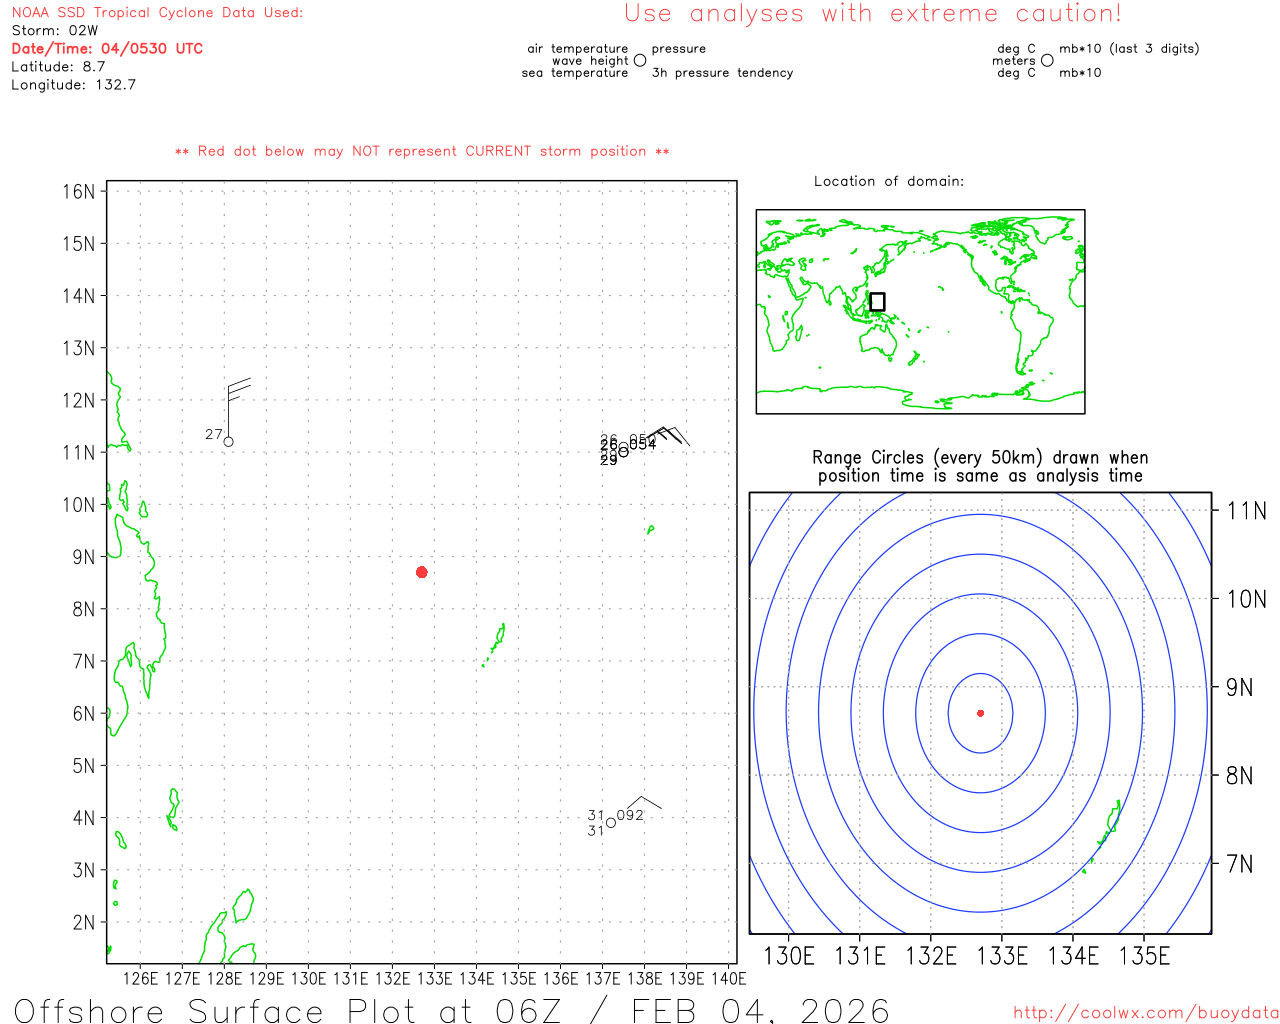Click the Range Circles every 50km caption
Image resolution: width=1280 pixels, height=1024 pixels.
(980, 467)
